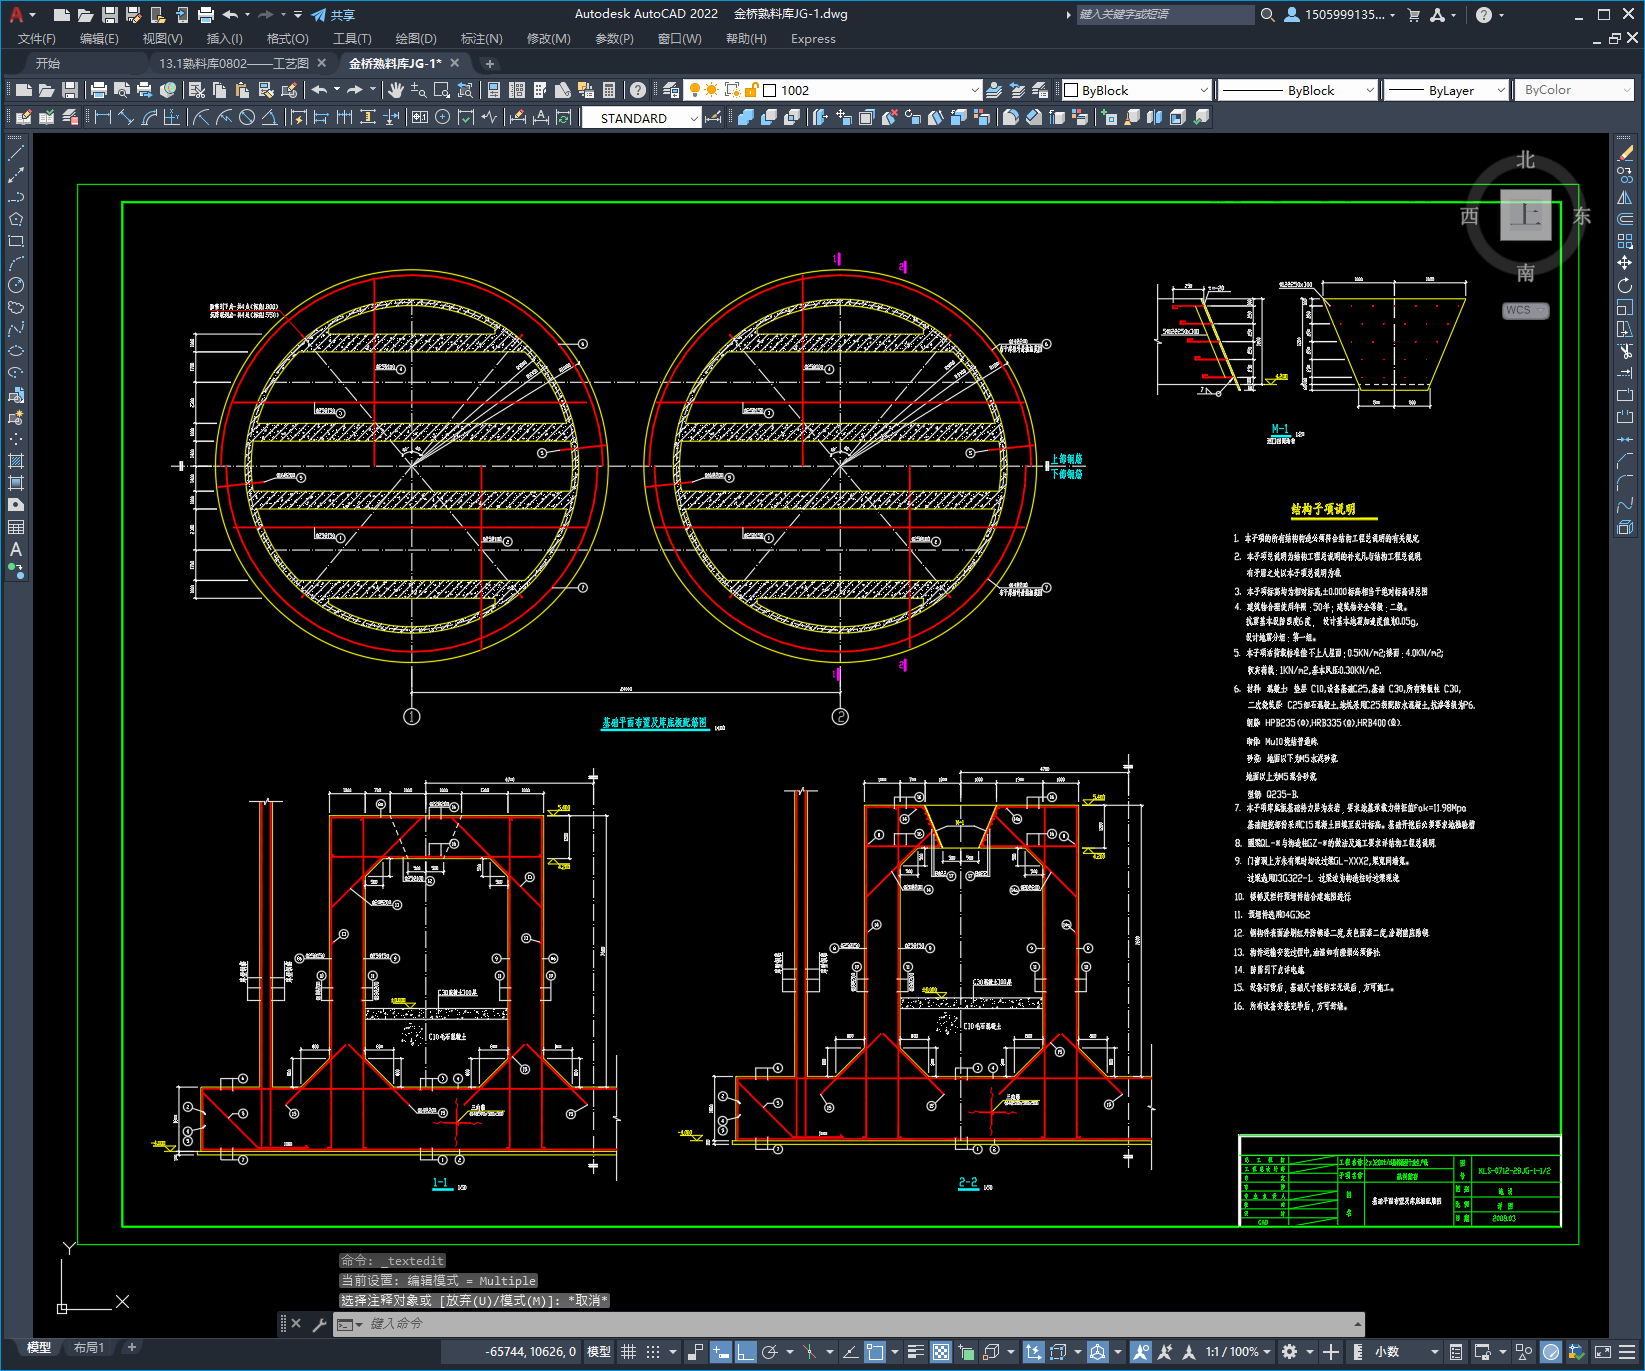Select the Line tool in the draw toolbar
Viewport: 1645px width, 1371px height.
pyautogui.click(x=16, y=154)
